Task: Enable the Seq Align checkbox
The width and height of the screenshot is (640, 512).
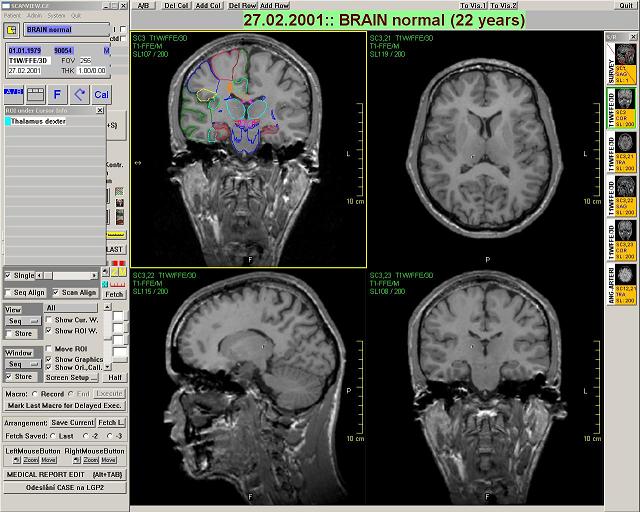Action: [x=9, y=293]
